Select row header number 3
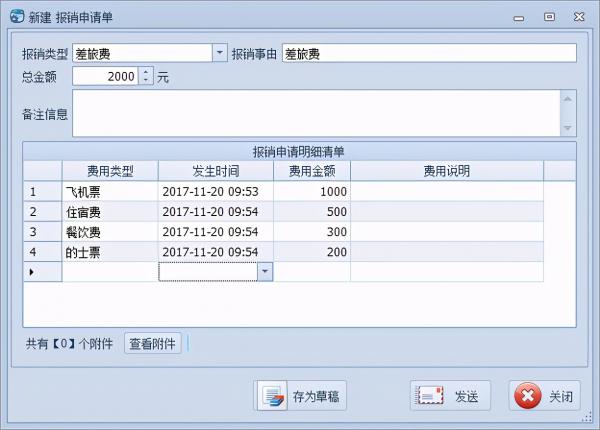Viewport: 600px width, 430px height. 42,231
